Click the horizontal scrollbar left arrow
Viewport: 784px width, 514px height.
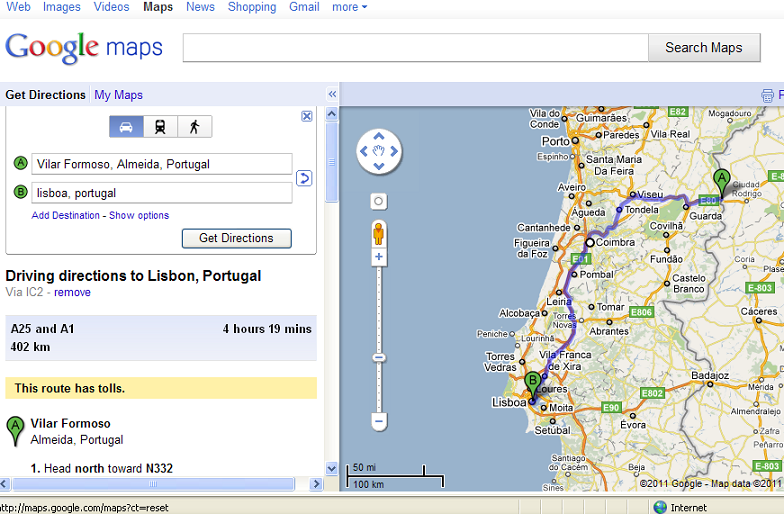click(x=4, y=484)
